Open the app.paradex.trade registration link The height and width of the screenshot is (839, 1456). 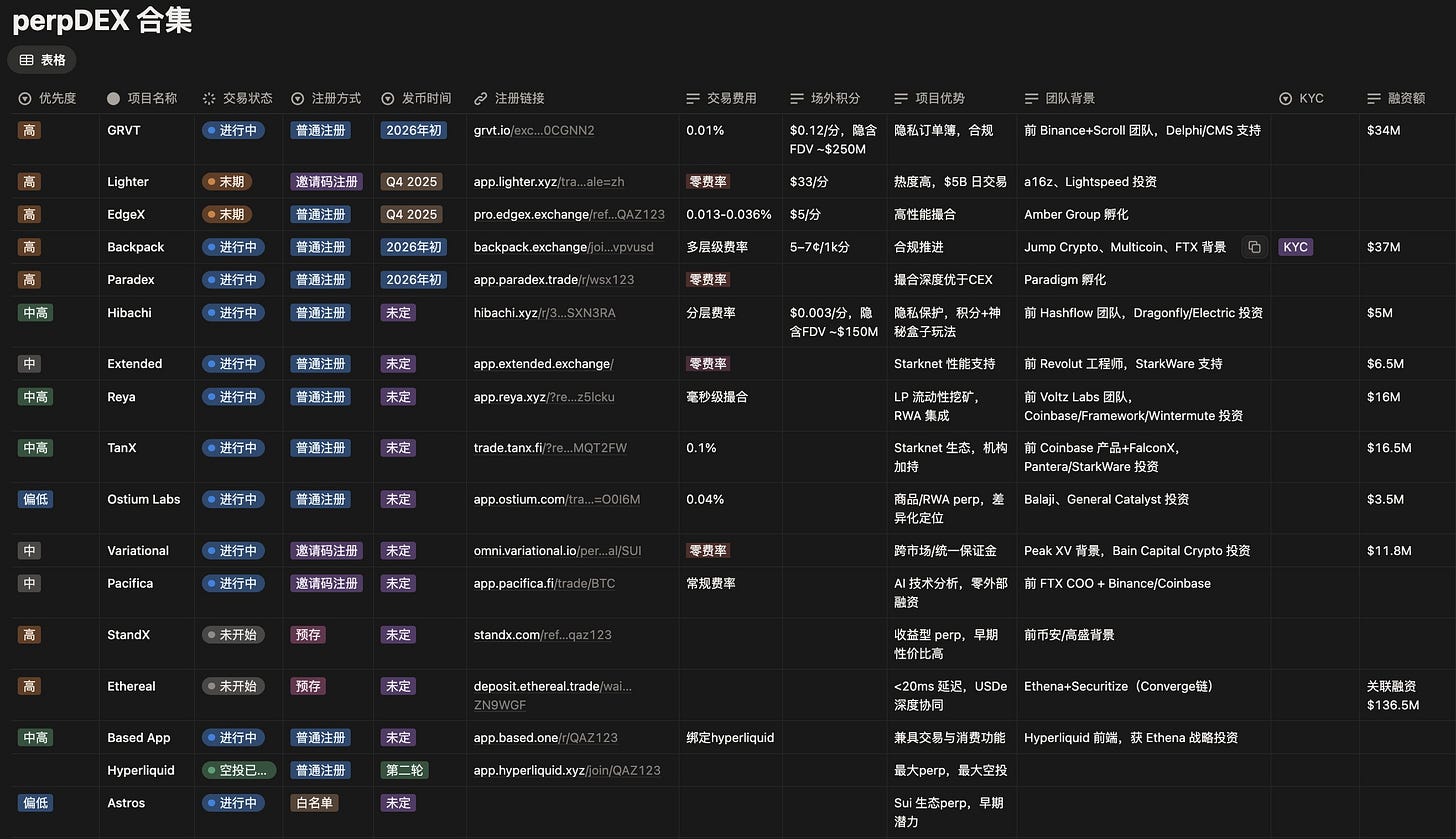click(x=554, y=280)
